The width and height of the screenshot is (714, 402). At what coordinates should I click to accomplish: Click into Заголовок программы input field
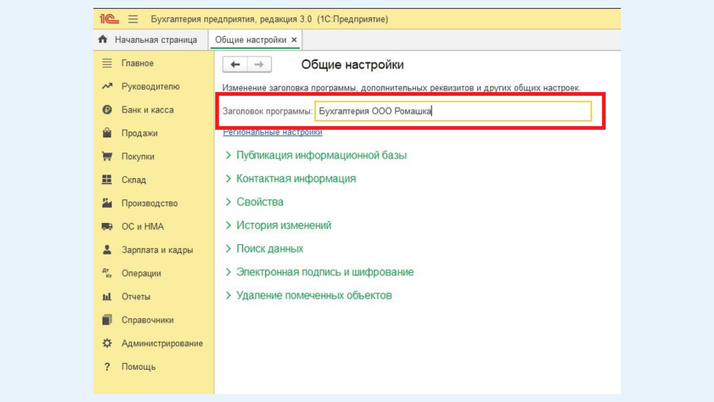[453, 111]
